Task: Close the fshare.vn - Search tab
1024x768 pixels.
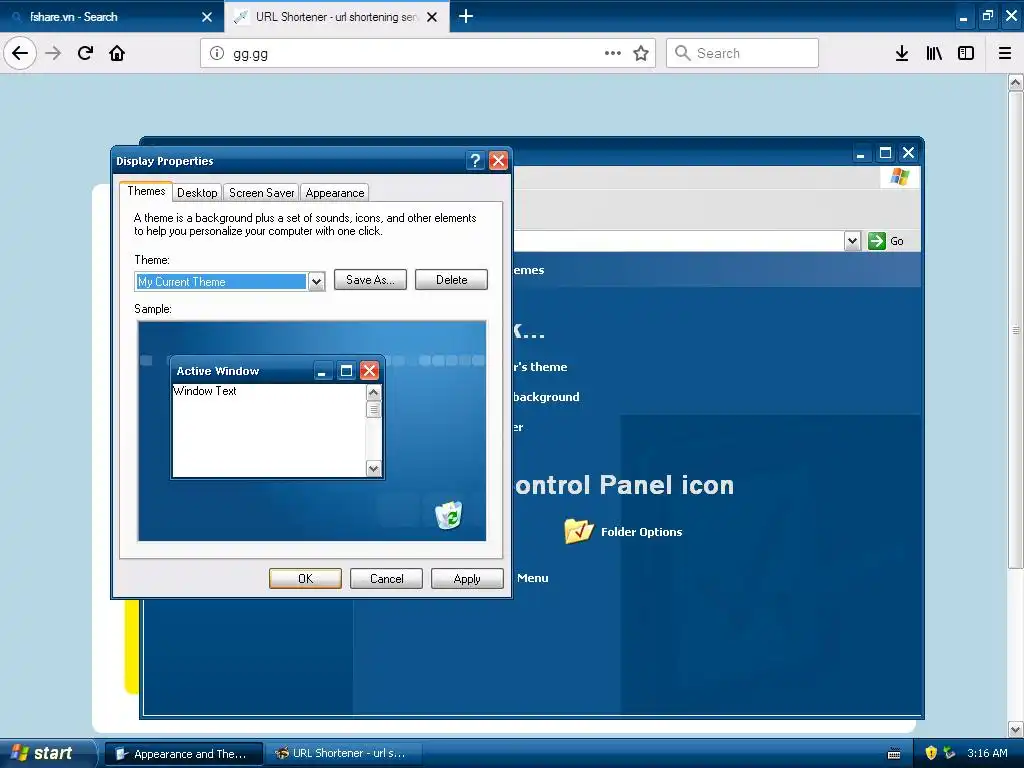Action: 207,17
